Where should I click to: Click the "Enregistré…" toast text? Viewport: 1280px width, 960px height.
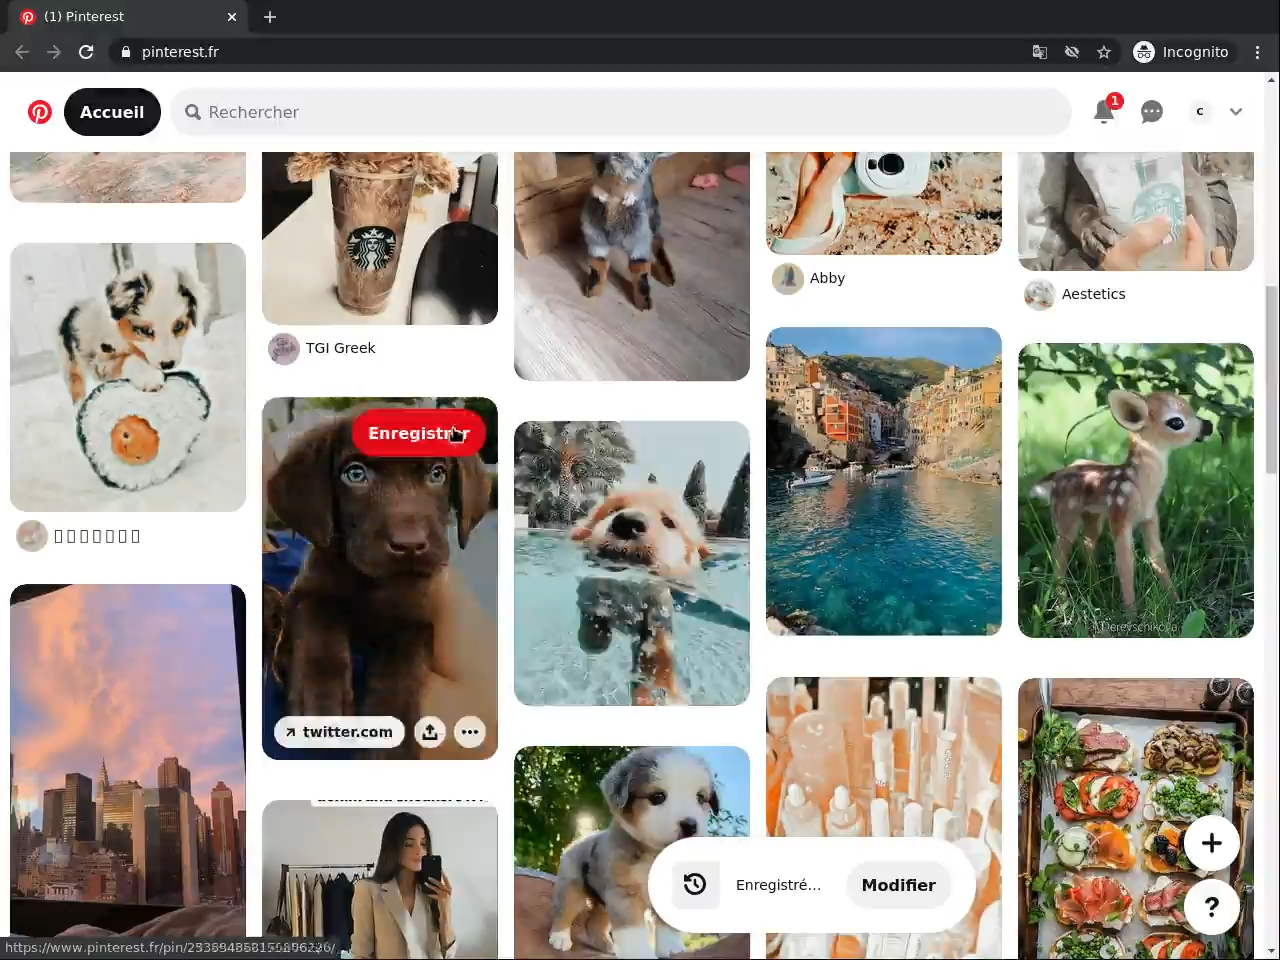pos(778,885)
